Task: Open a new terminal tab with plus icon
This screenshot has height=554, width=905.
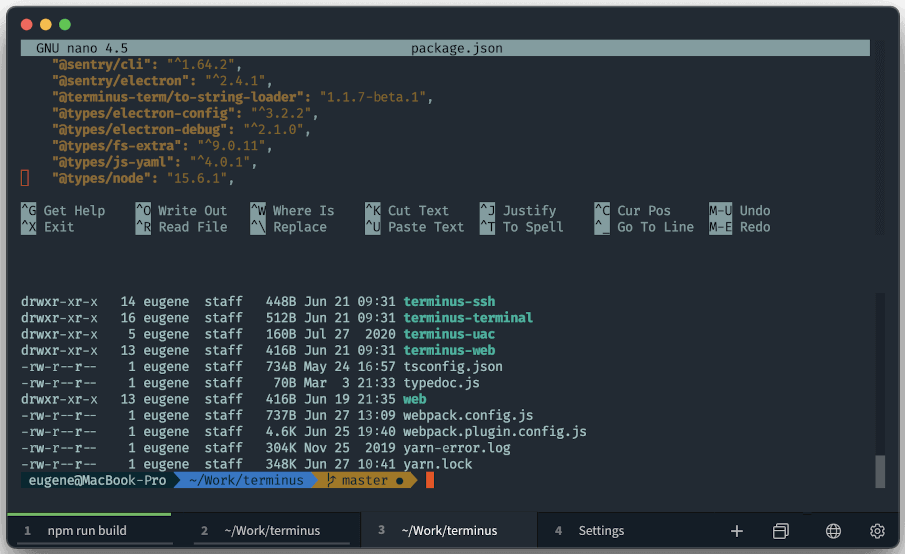Action: 737,531
